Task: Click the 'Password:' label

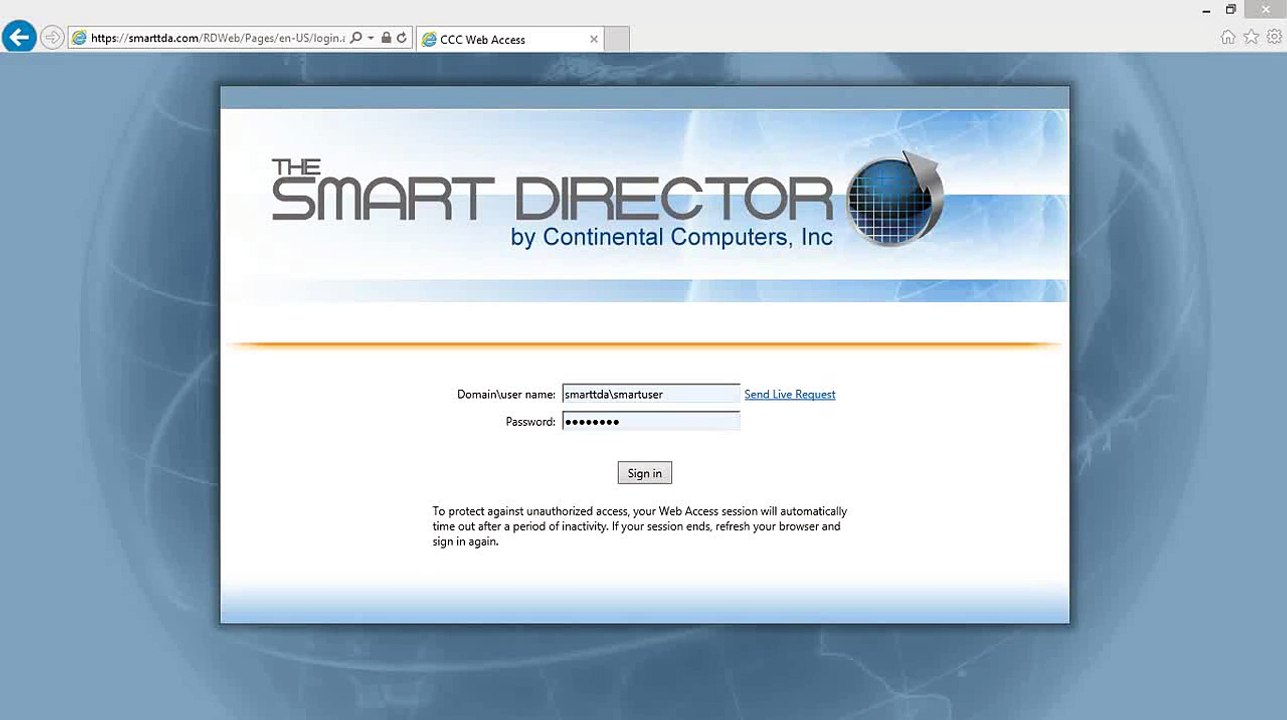Action: click(530, 422)
